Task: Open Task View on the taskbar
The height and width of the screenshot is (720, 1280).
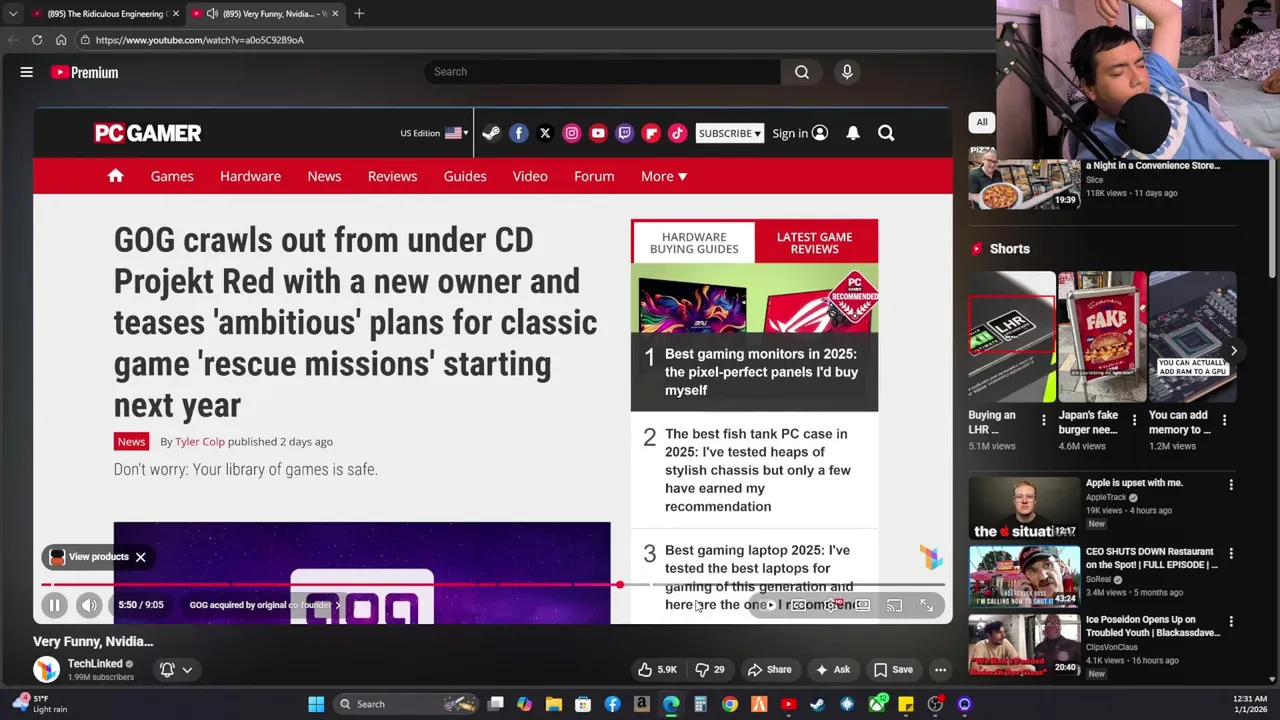Action: (496, 704)
